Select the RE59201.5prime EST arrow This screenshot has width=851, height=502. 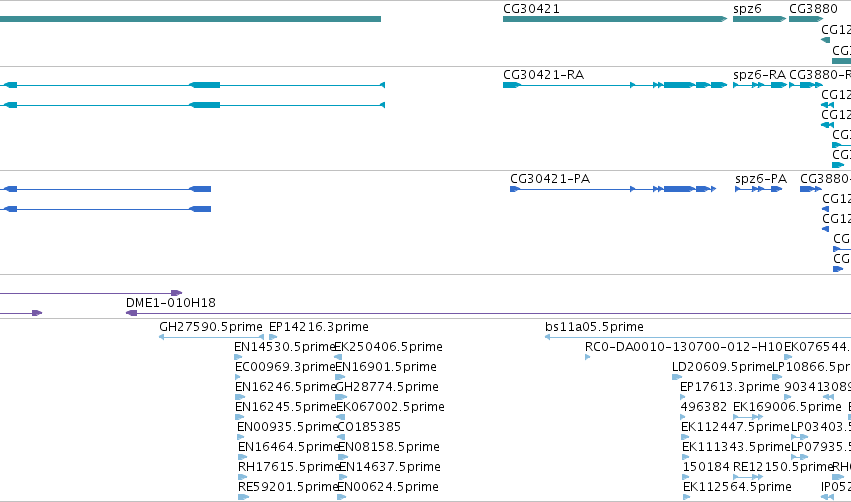coord(243,497)
